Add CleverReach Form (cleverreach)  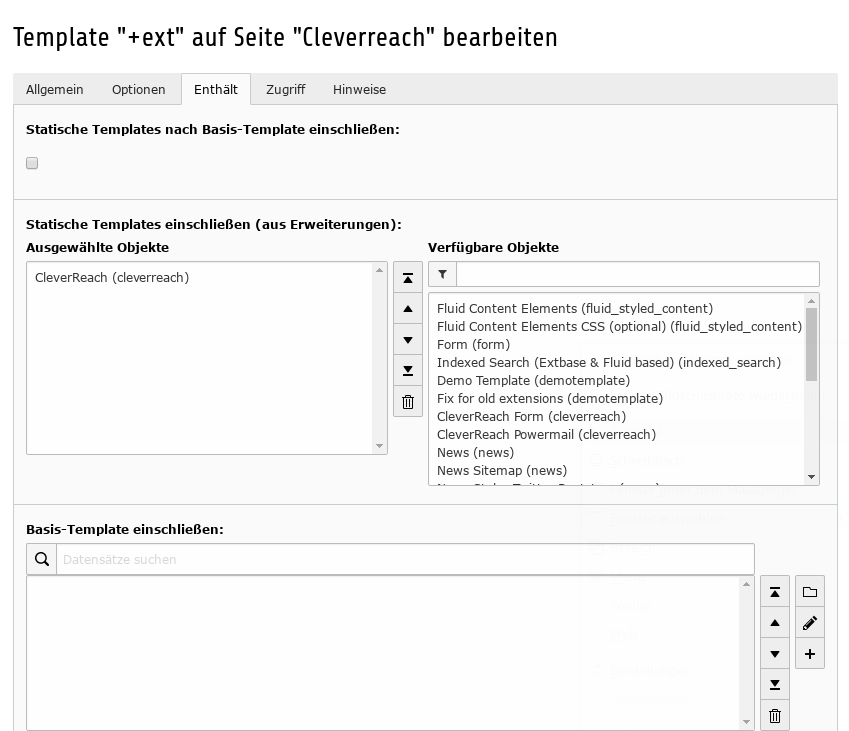[531, 416]
